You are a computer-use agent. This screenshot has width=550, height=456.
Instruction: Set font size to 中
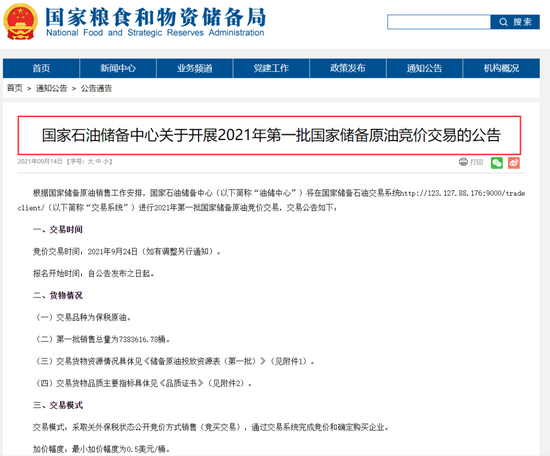(x=98, y=161)
